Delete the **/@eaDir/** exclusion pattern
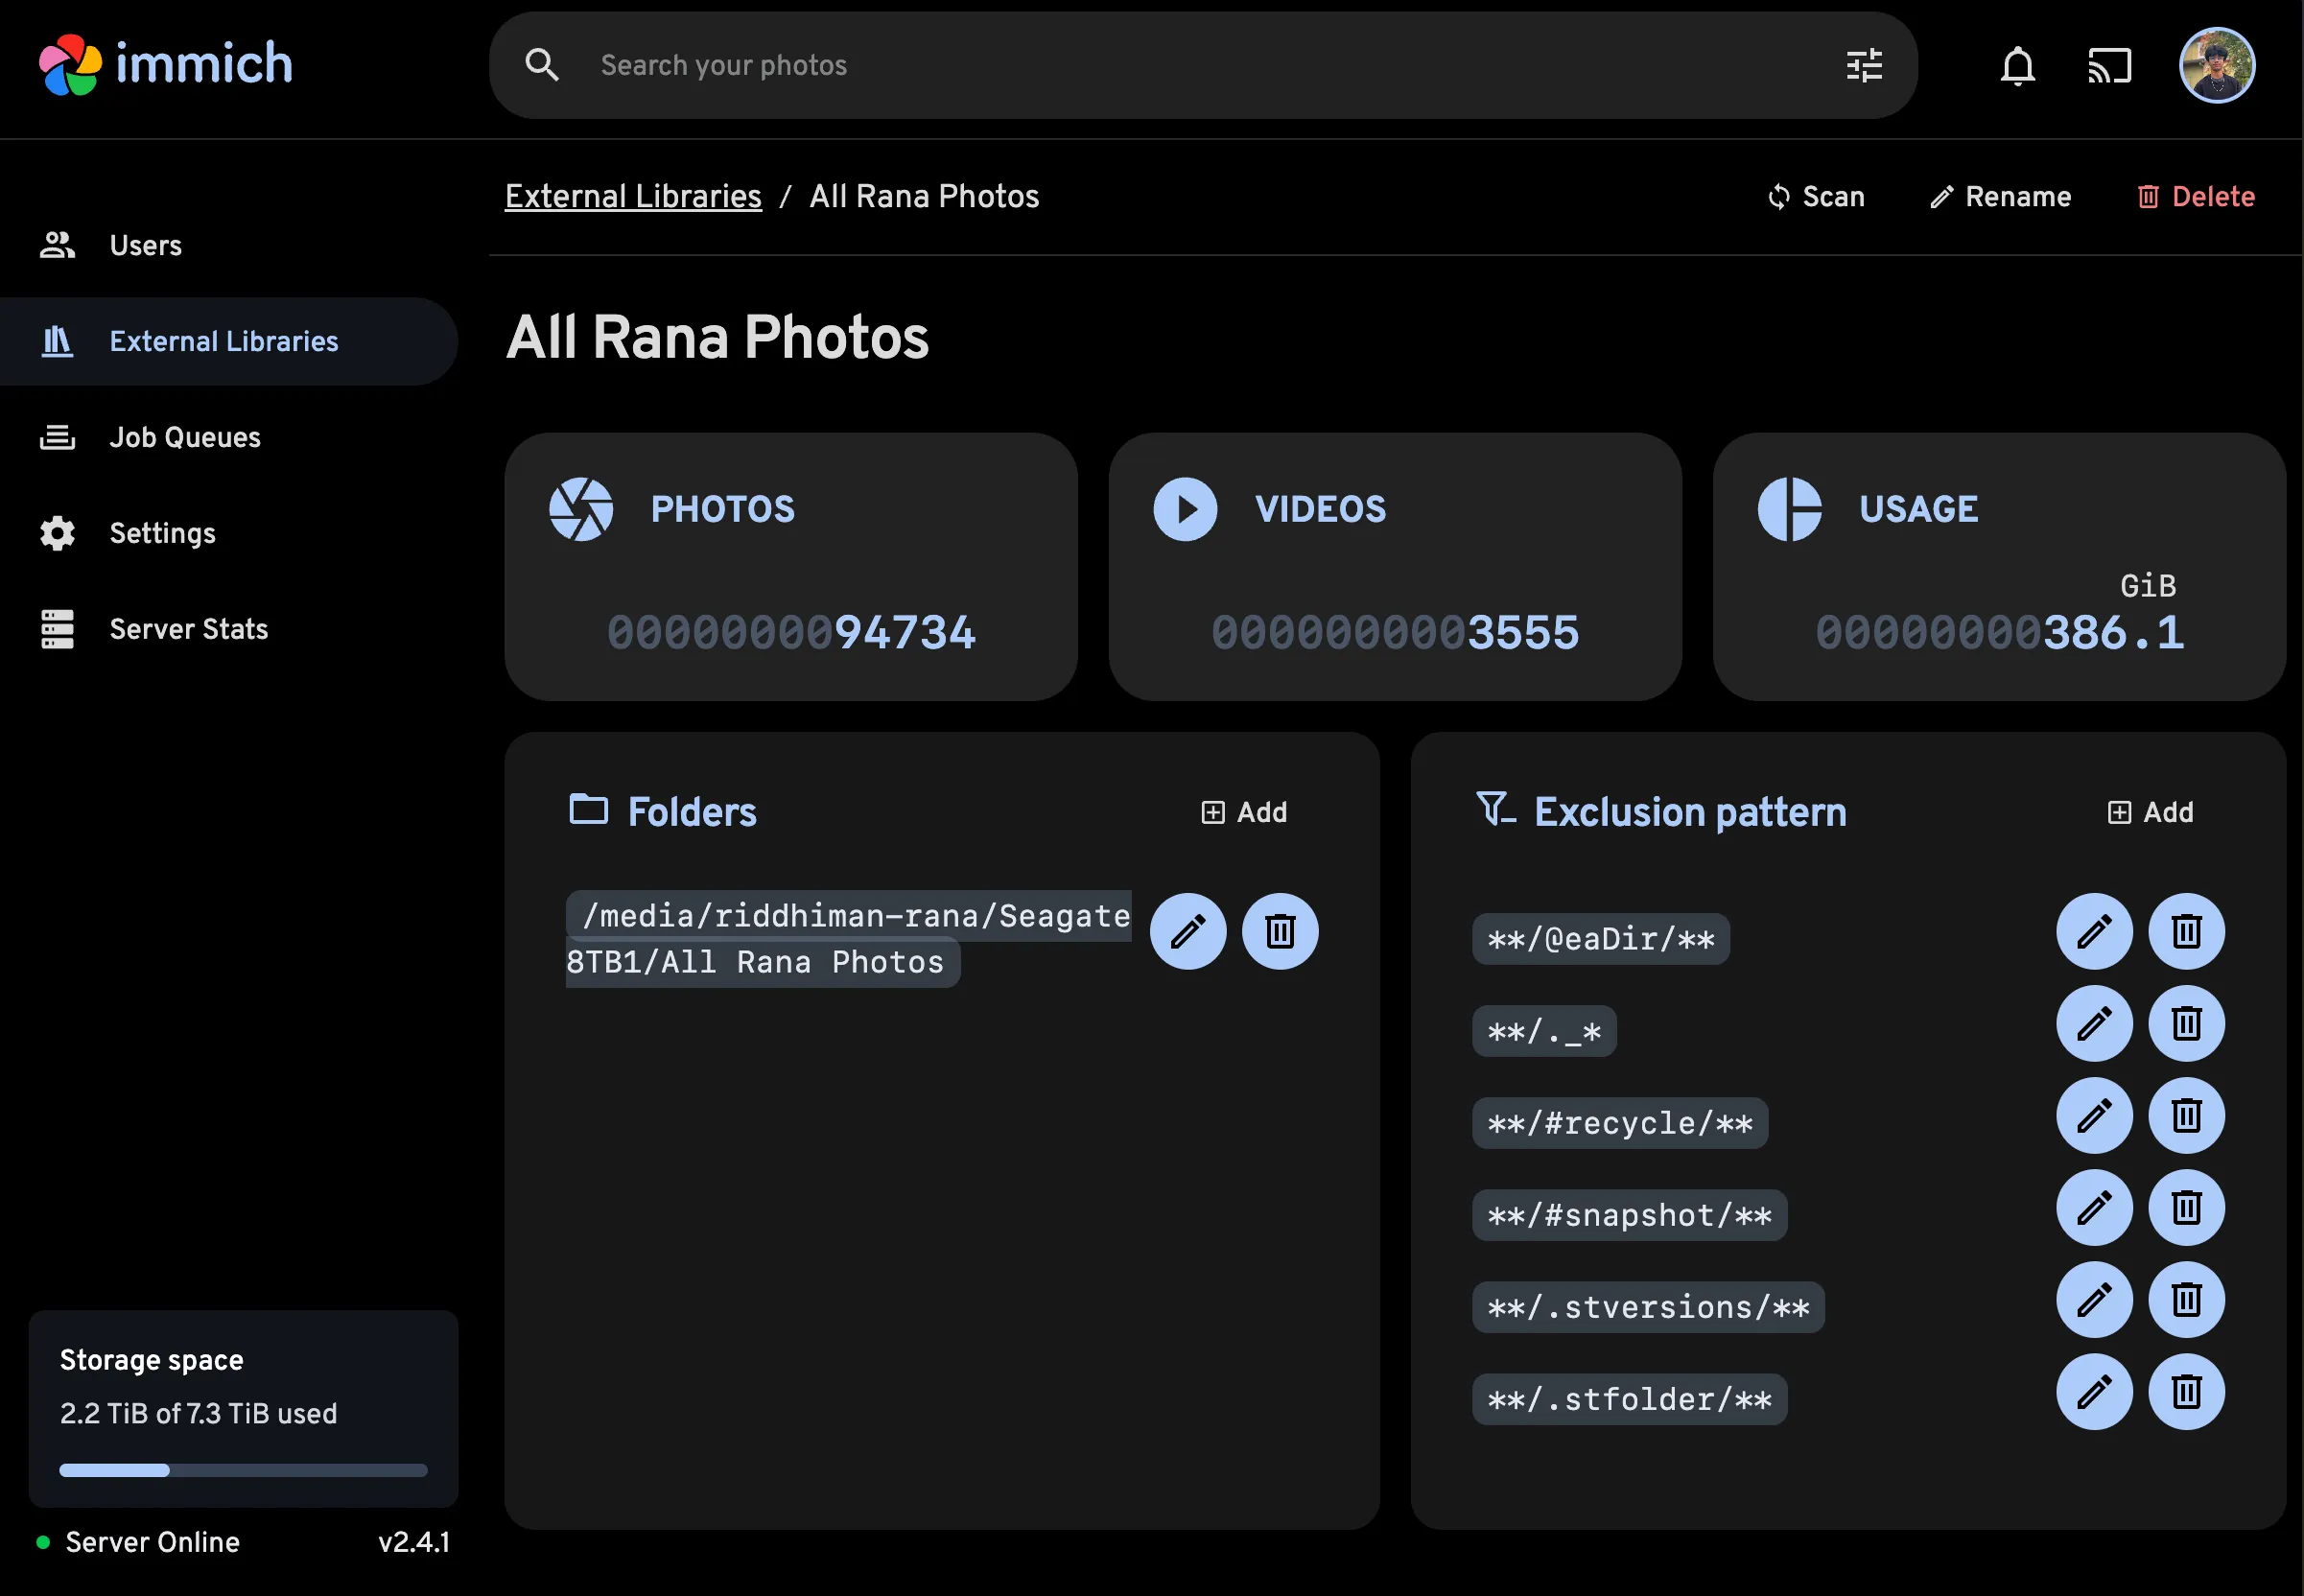Image resolution: width=2304 pixels, height=1596 pixels. pyautogui.click(x=2186, y=931)
